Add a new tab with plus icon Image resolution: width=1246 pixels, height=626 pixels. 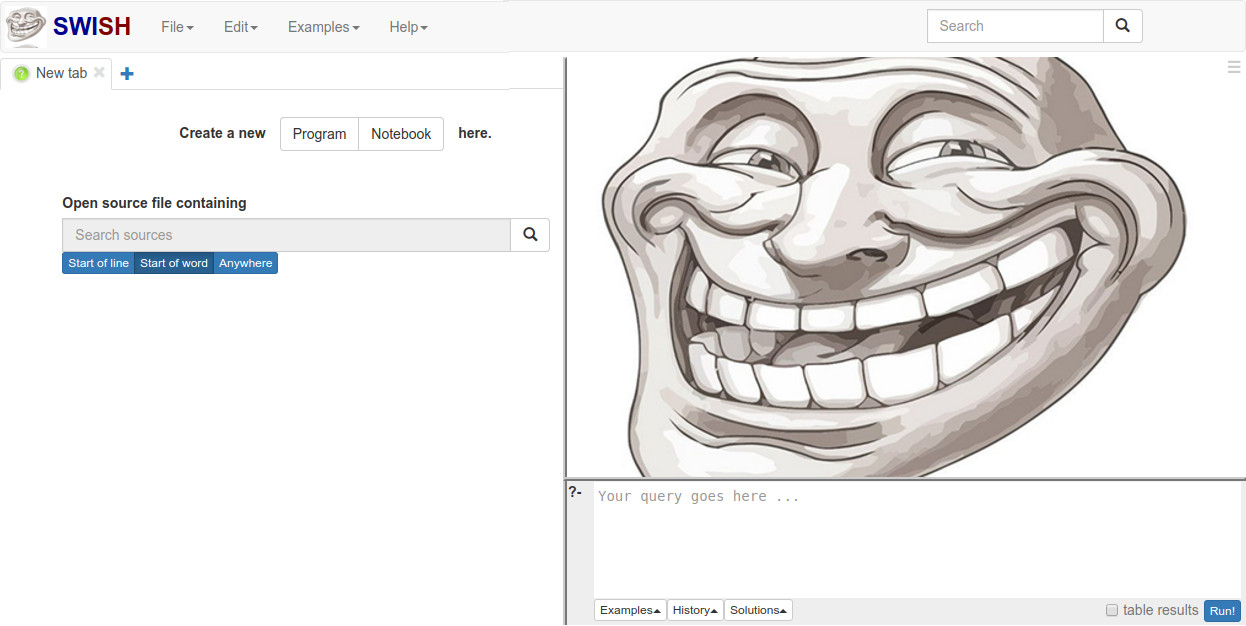coord(127,73)
